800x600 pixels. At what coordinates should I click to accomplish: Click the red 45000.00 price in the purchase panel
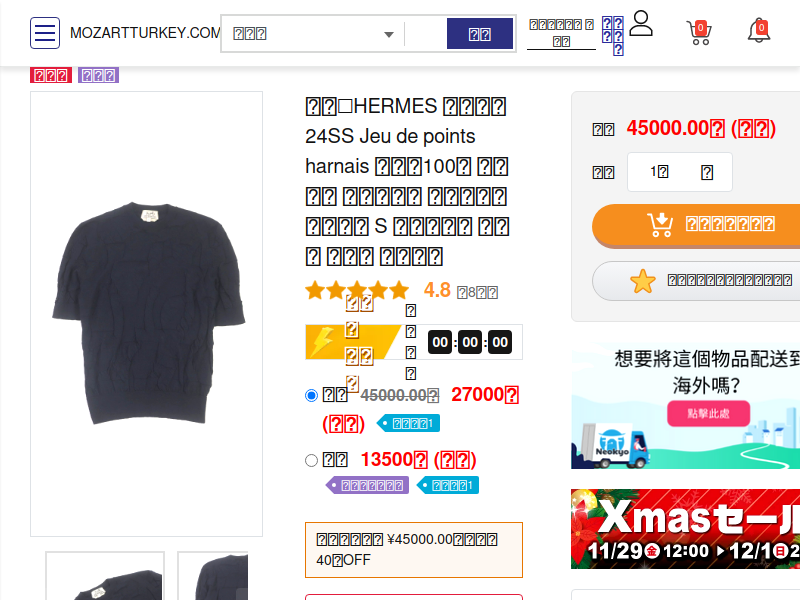click(x=701, y=129)
